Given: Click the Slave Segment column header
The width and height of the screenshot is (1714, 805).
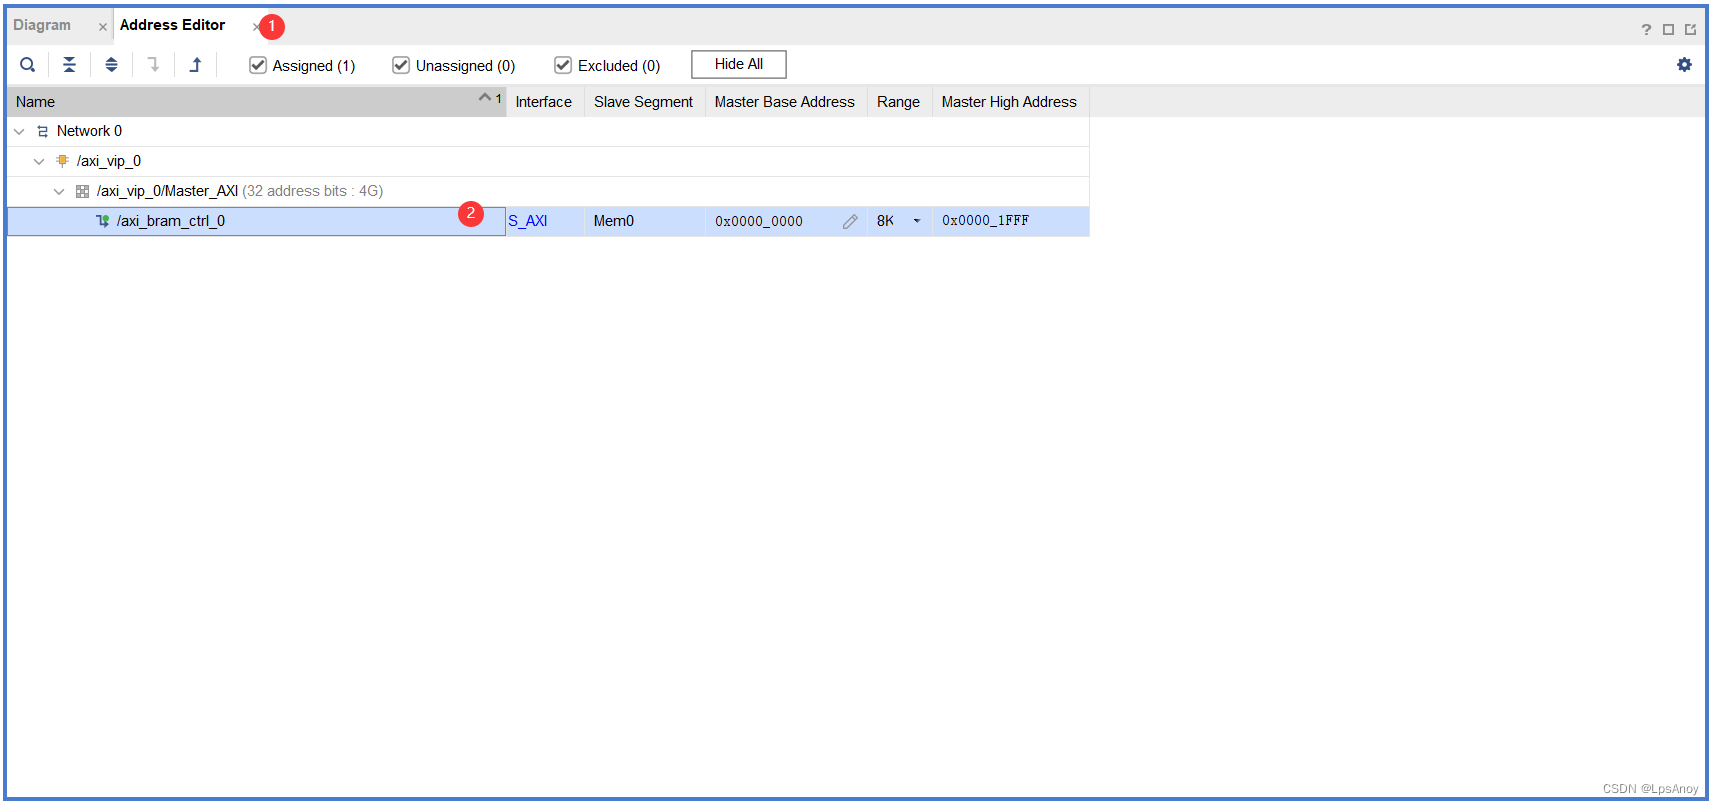Looking at the screenshot, I should [644, 102].
